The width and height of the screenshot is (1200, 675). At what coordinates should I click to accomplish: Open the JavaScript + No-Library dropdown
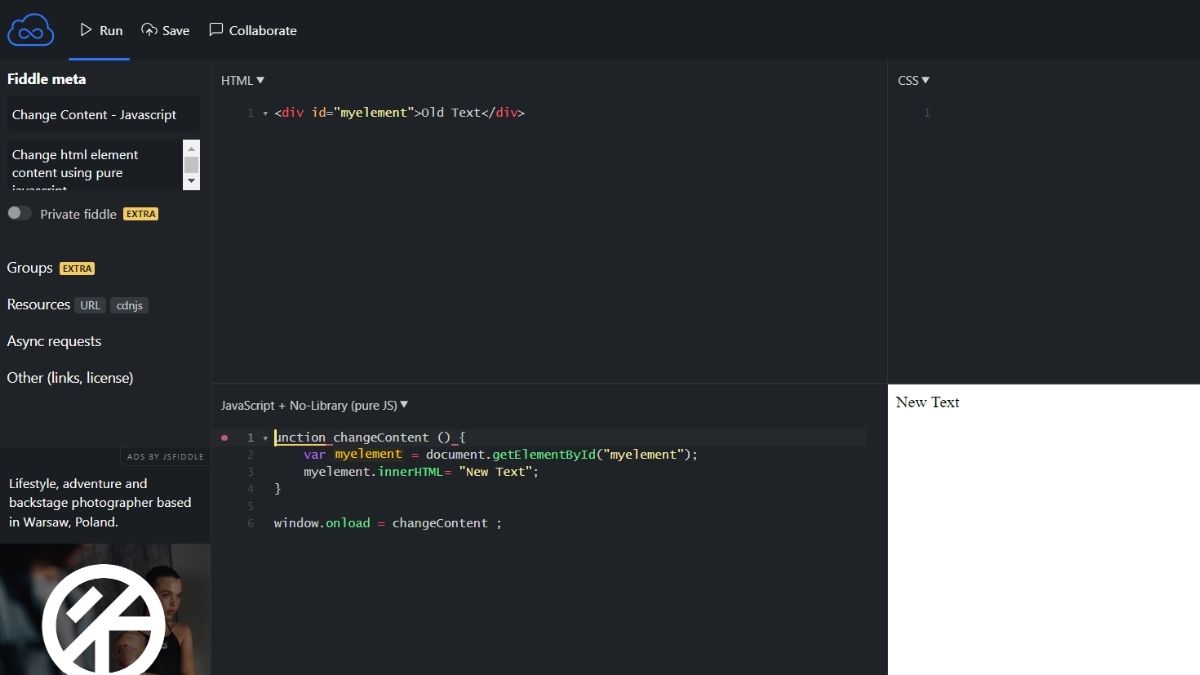tap(314, 406)
